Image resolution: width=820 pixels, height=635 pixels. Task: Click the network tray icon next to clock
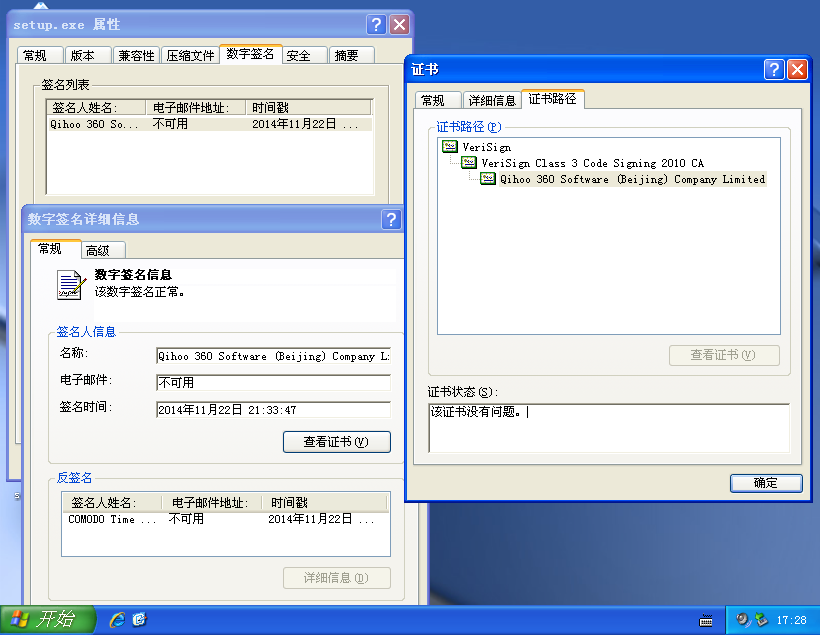click(761, 620)
